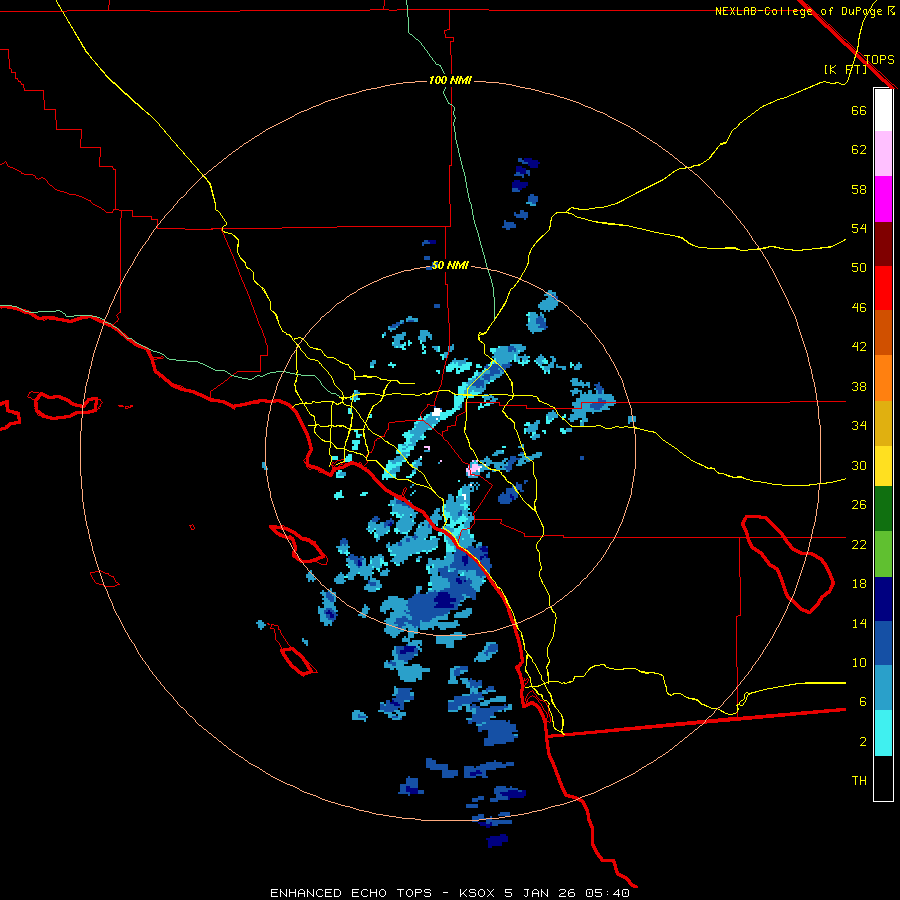Click the legend value "42"

859,346
